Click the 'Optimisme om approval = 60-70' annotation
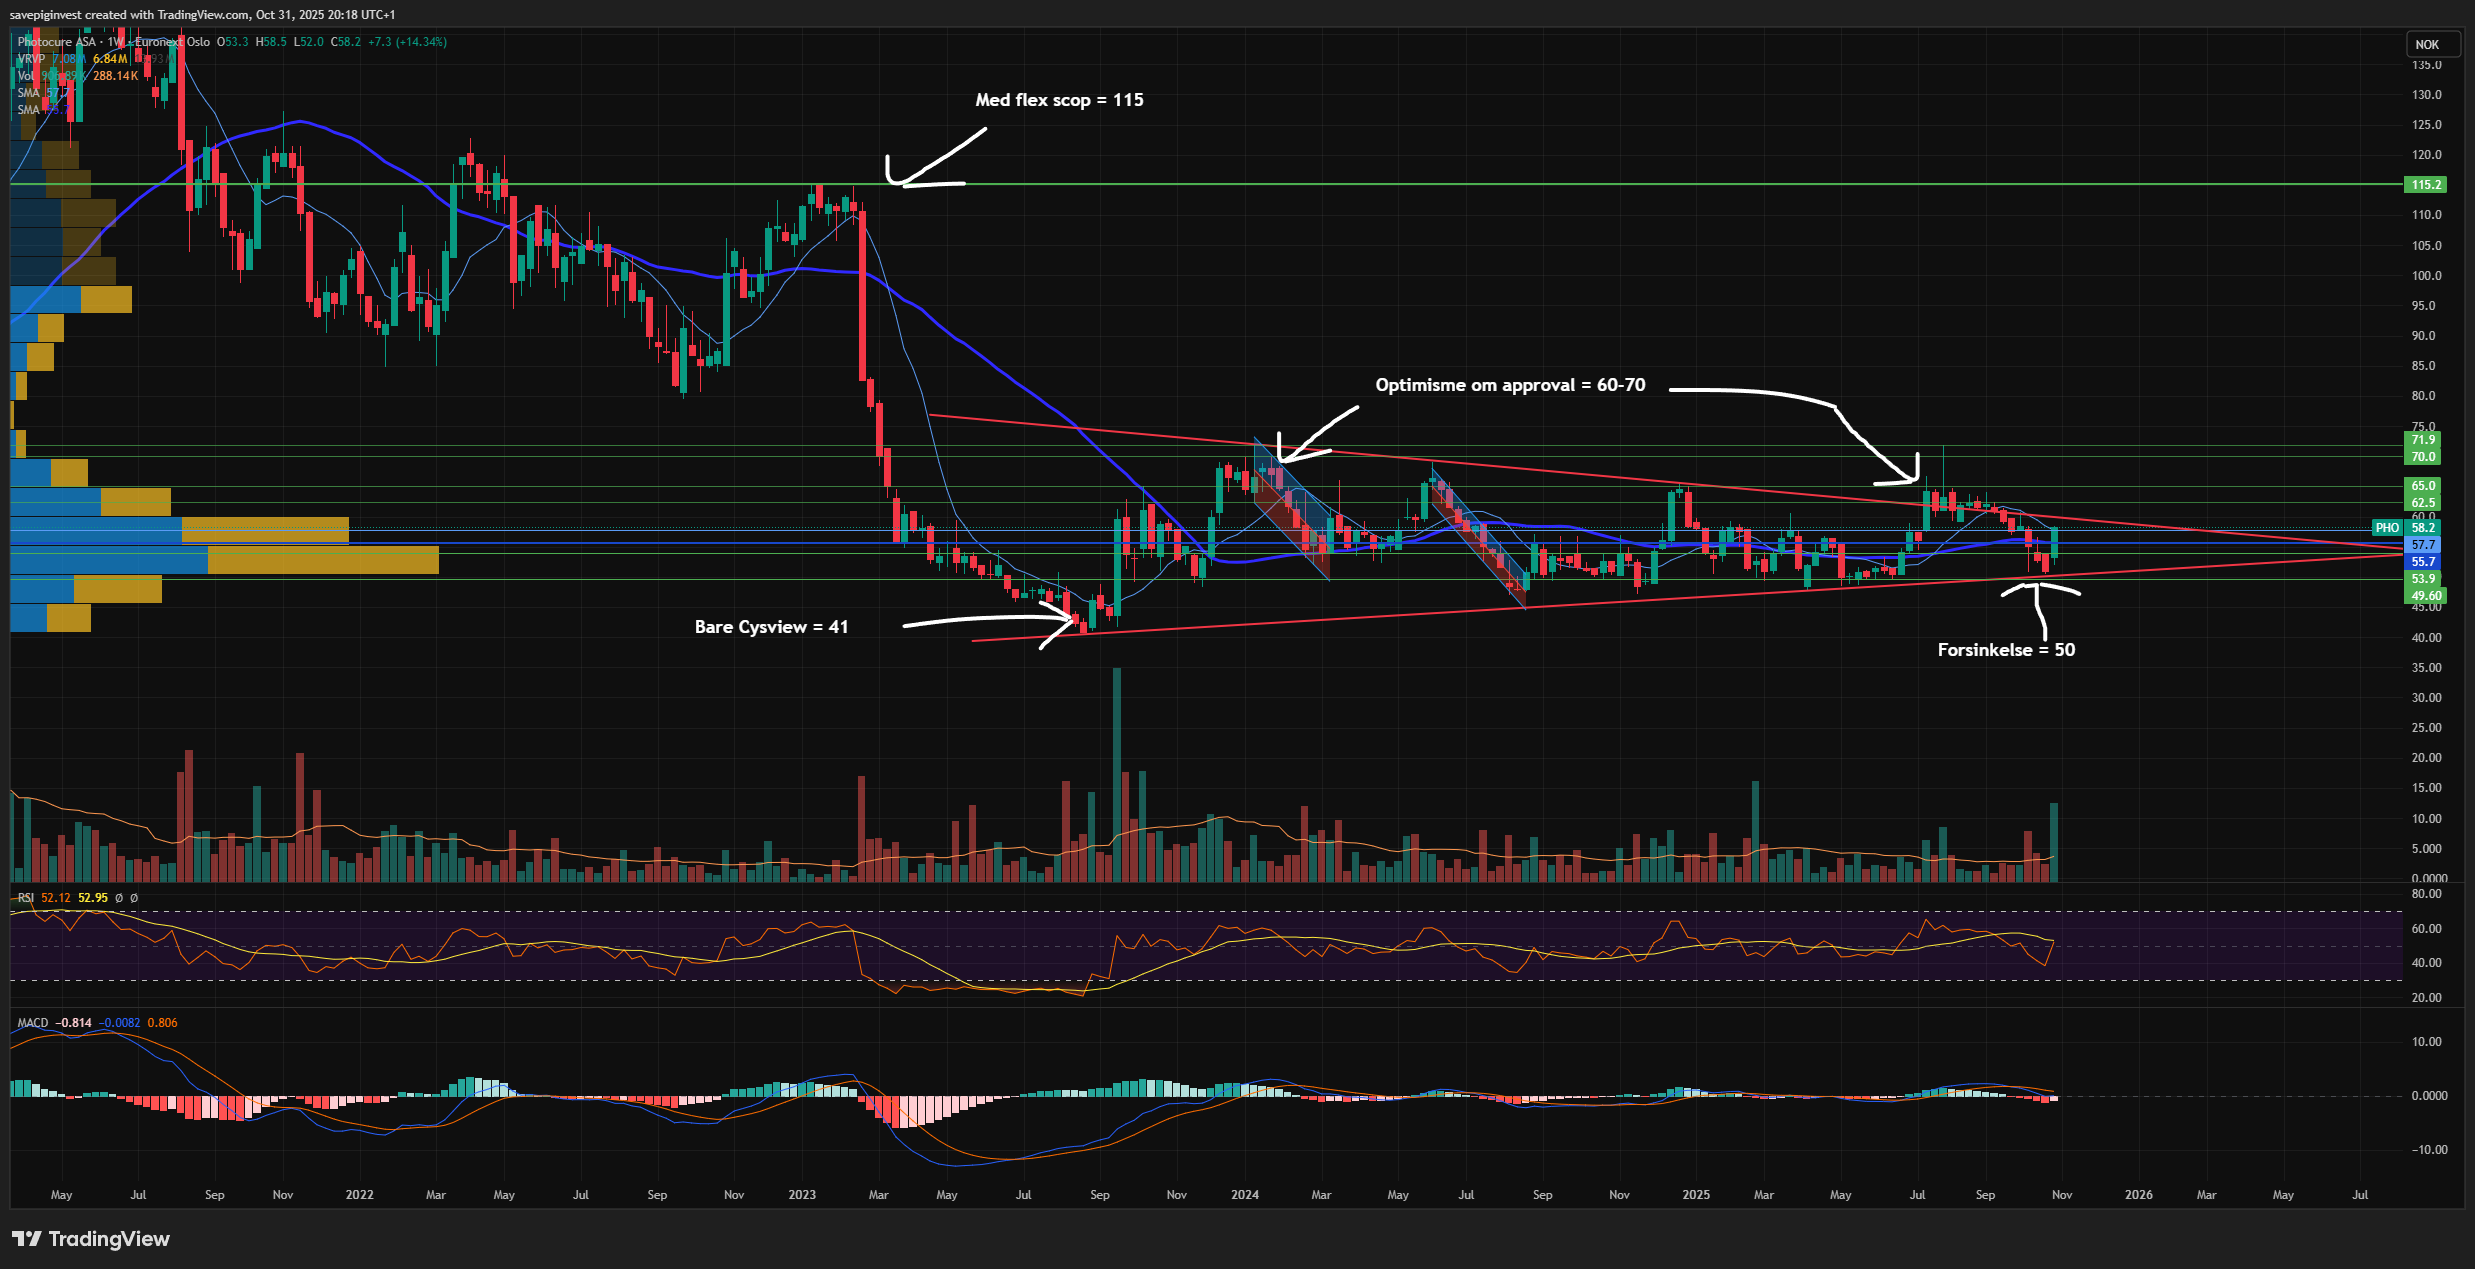This screenshot has height=1269, width=2475. pos(1510,385)
